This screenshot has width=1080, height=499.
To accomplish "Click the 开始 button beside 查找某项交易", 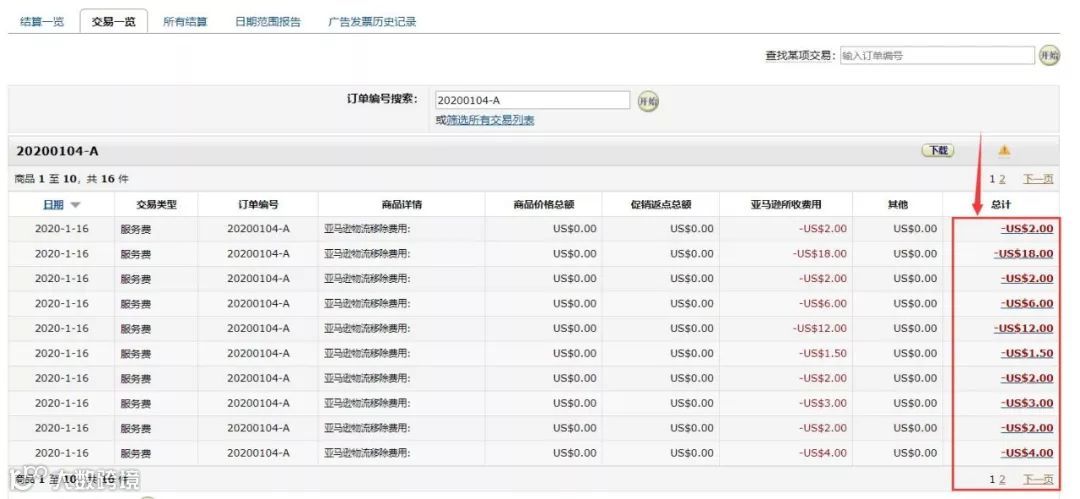I will click(1049, 56).
